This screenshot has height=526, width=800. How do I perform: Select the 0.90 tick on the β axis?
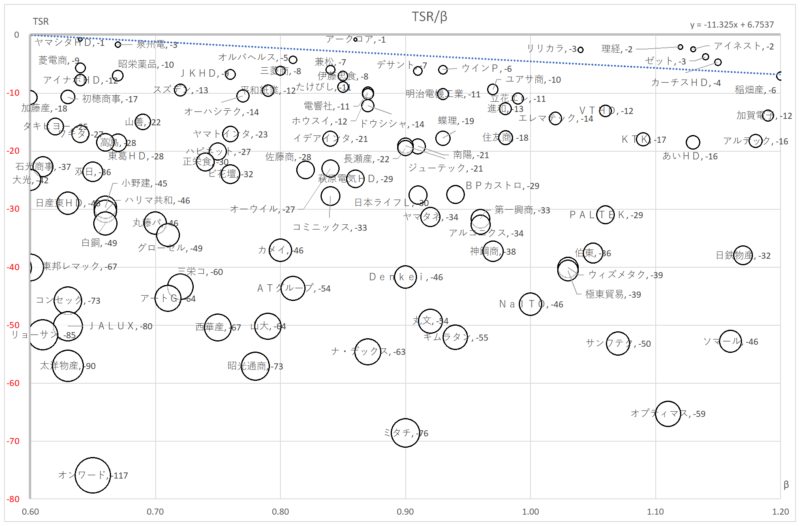pyautogui.click(x=406, y=511)
